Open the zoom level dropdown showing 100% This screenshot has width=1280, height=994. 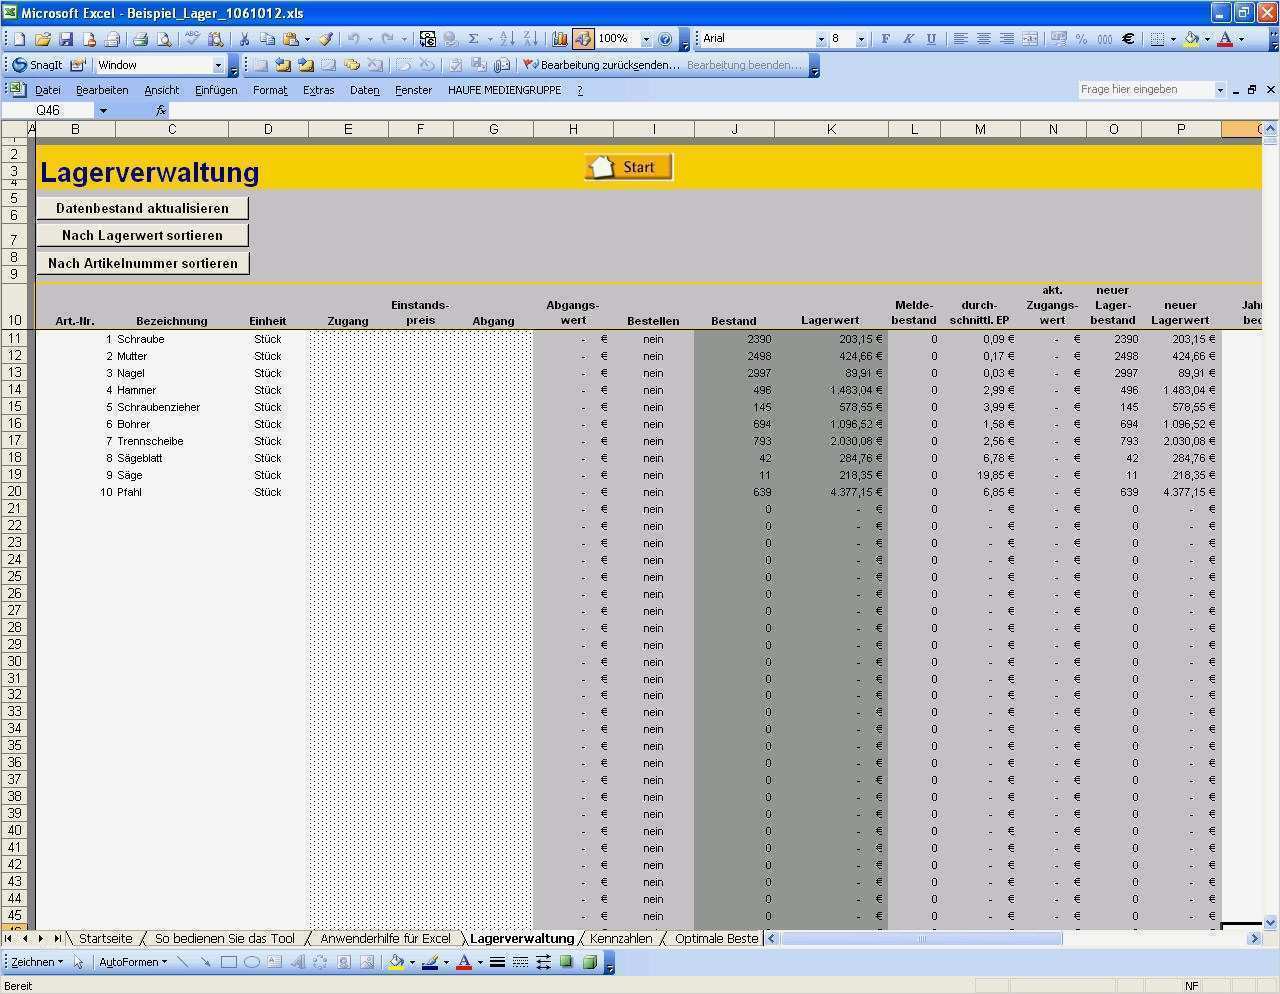pos(645,38)
